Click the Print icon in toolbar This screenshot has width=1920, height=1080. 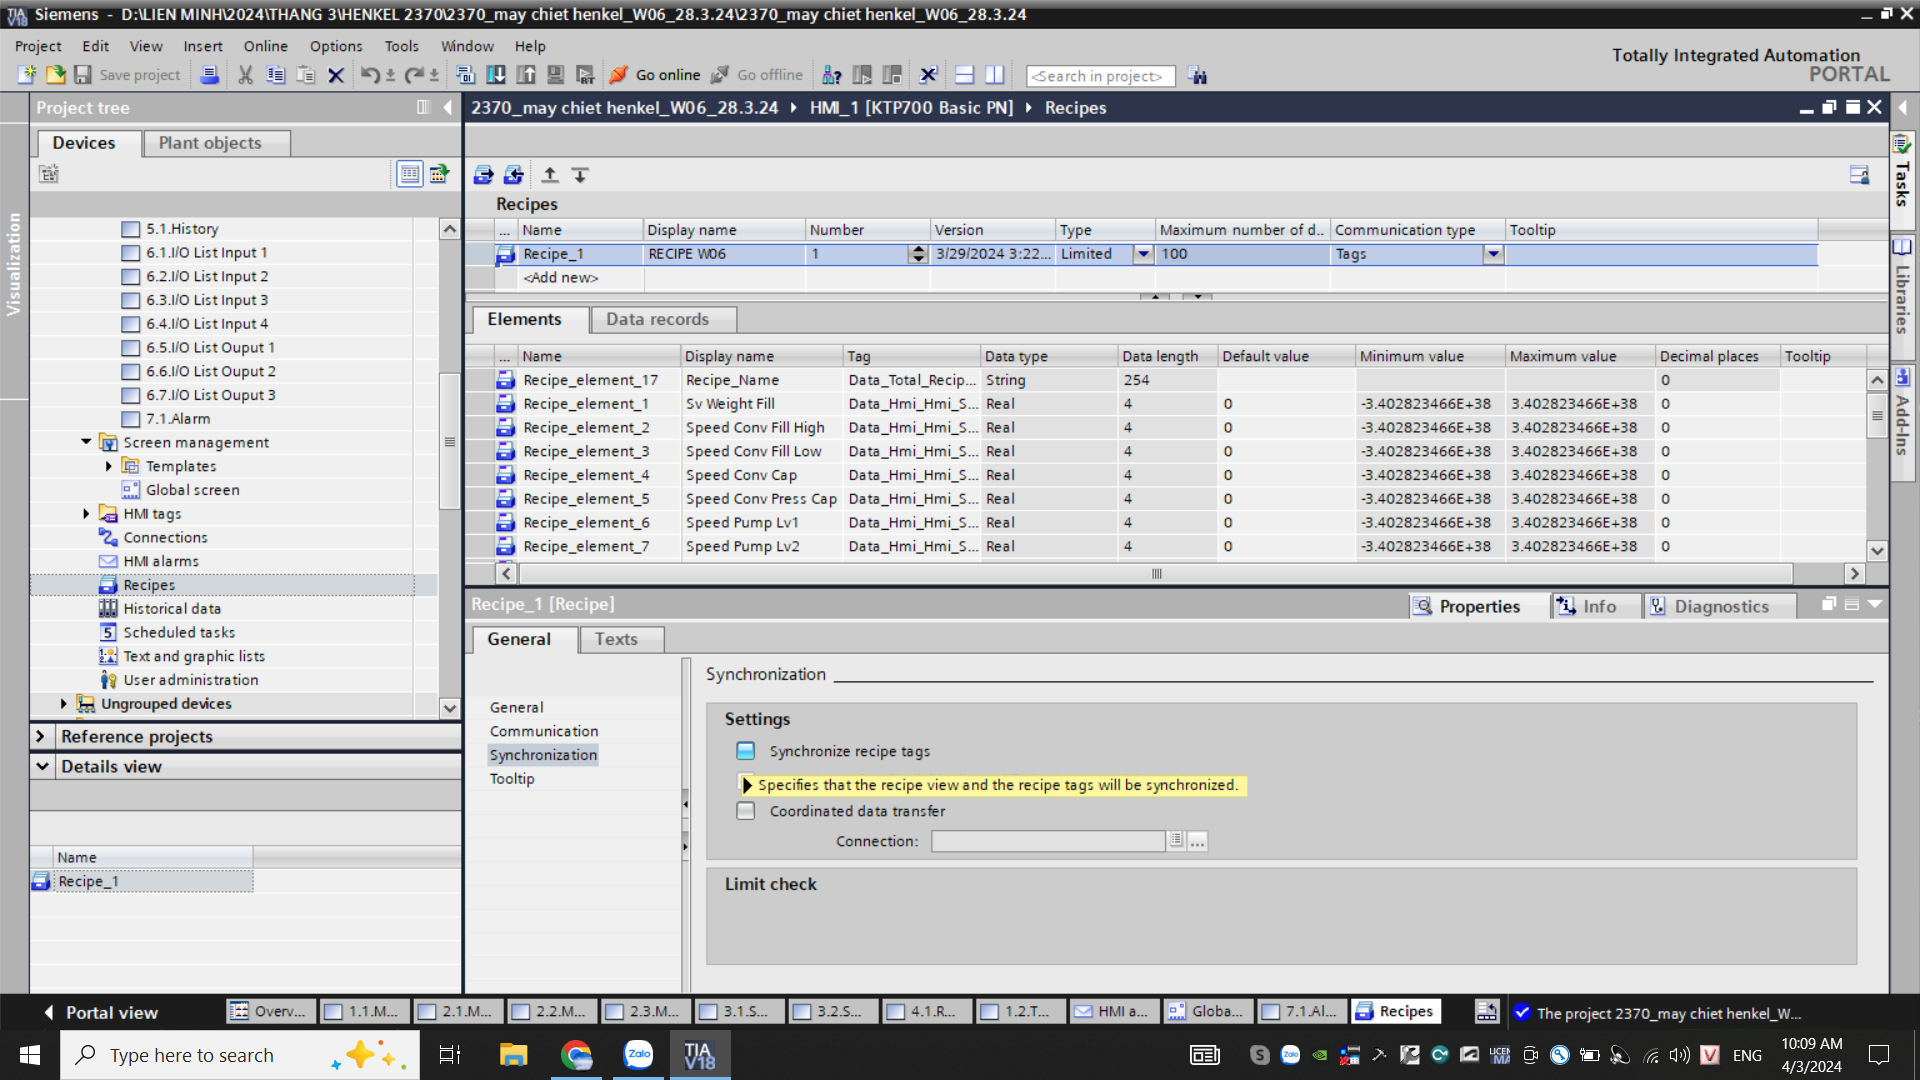pyautogui.click(x=209, y=75)
